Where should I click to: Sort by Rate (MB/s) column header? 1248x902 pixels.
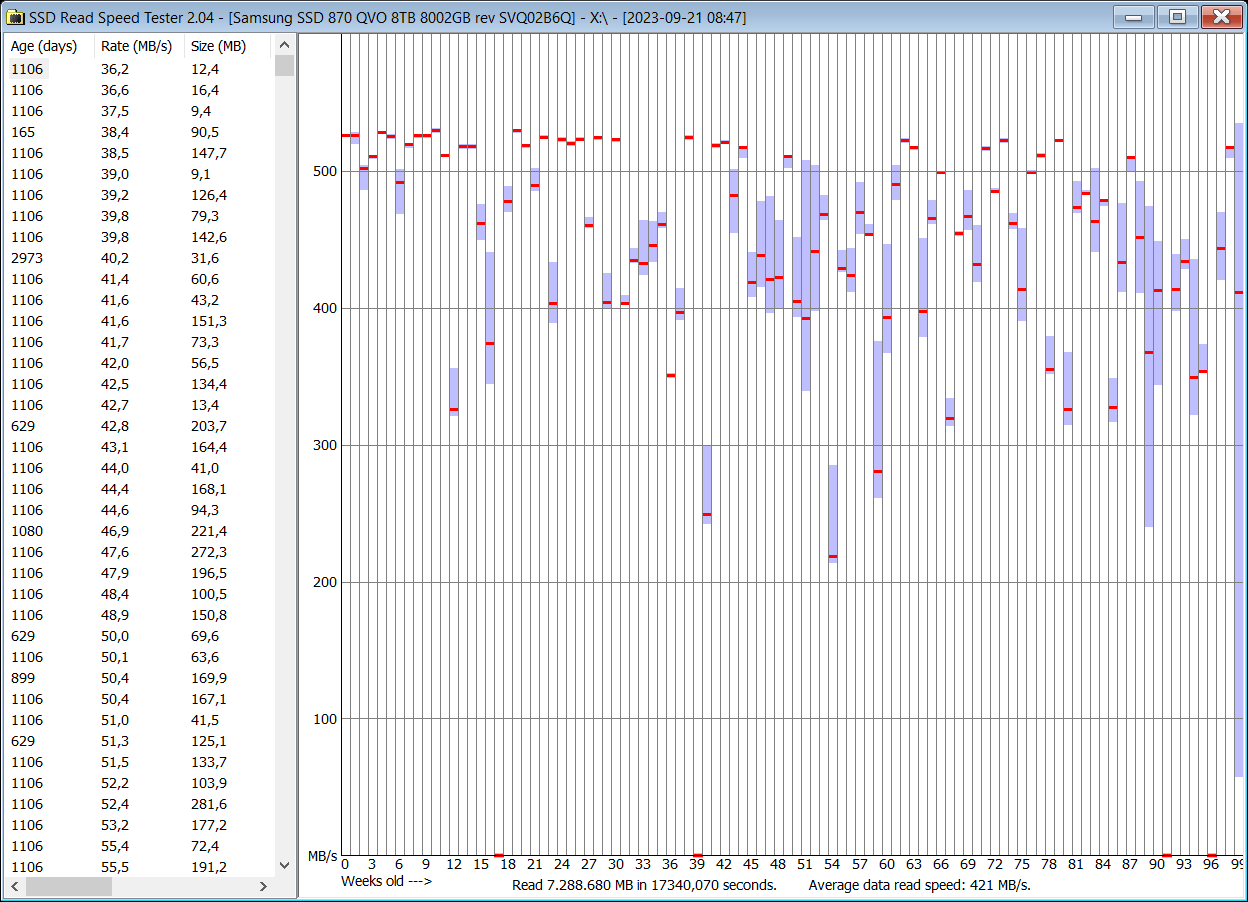pos(140,46)
